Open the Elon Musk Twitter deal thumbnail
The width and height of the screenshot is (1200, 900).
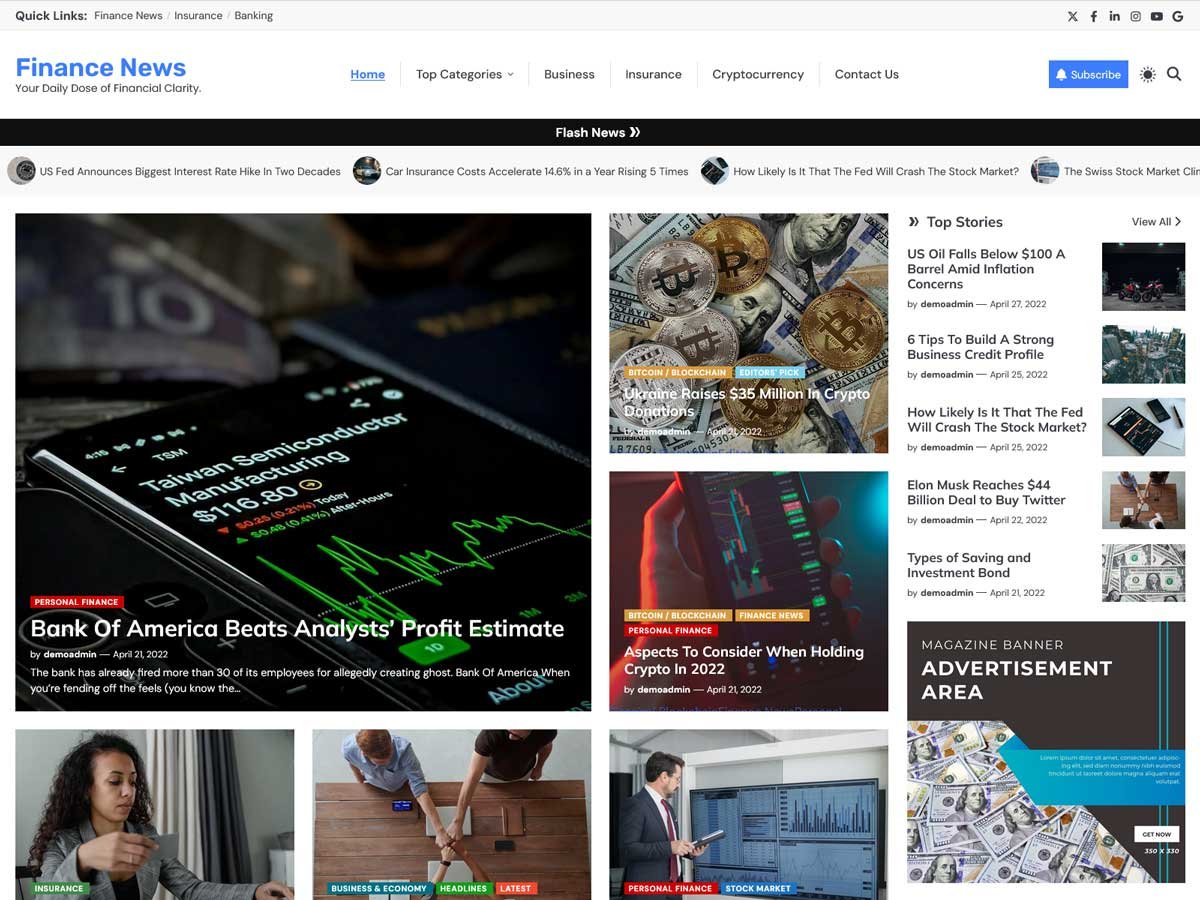1143,500
